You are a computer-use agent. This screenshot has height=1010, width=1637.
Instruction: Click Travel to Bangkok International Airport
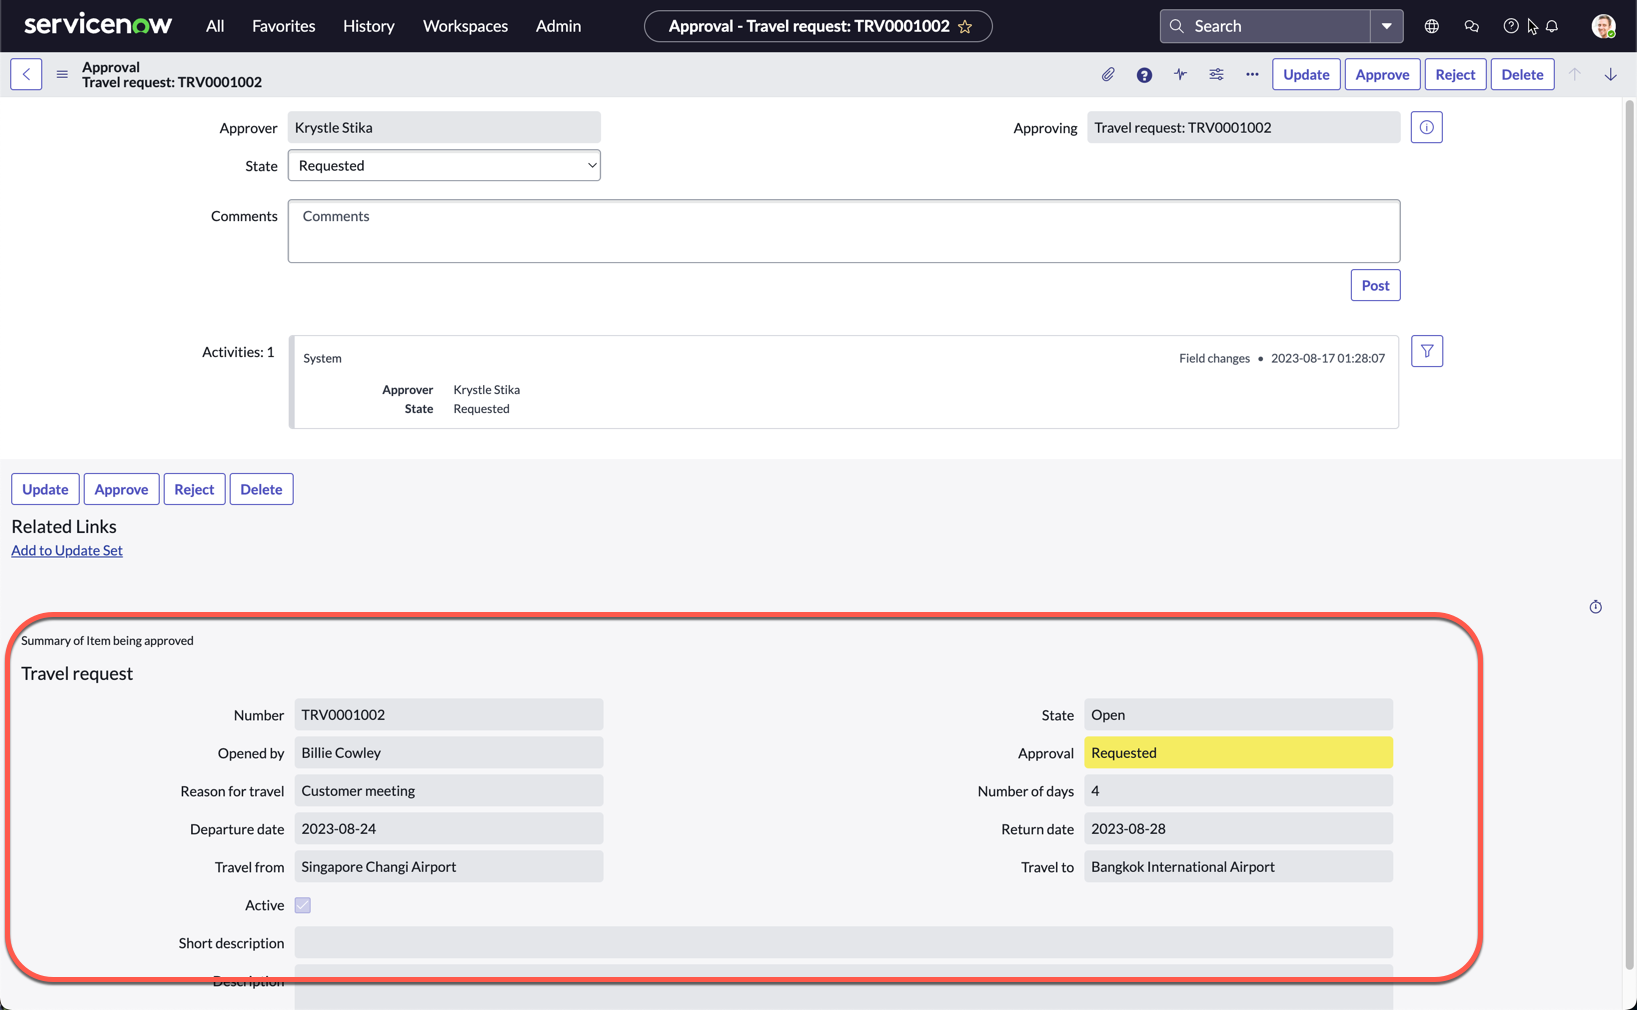point(1238,867)
